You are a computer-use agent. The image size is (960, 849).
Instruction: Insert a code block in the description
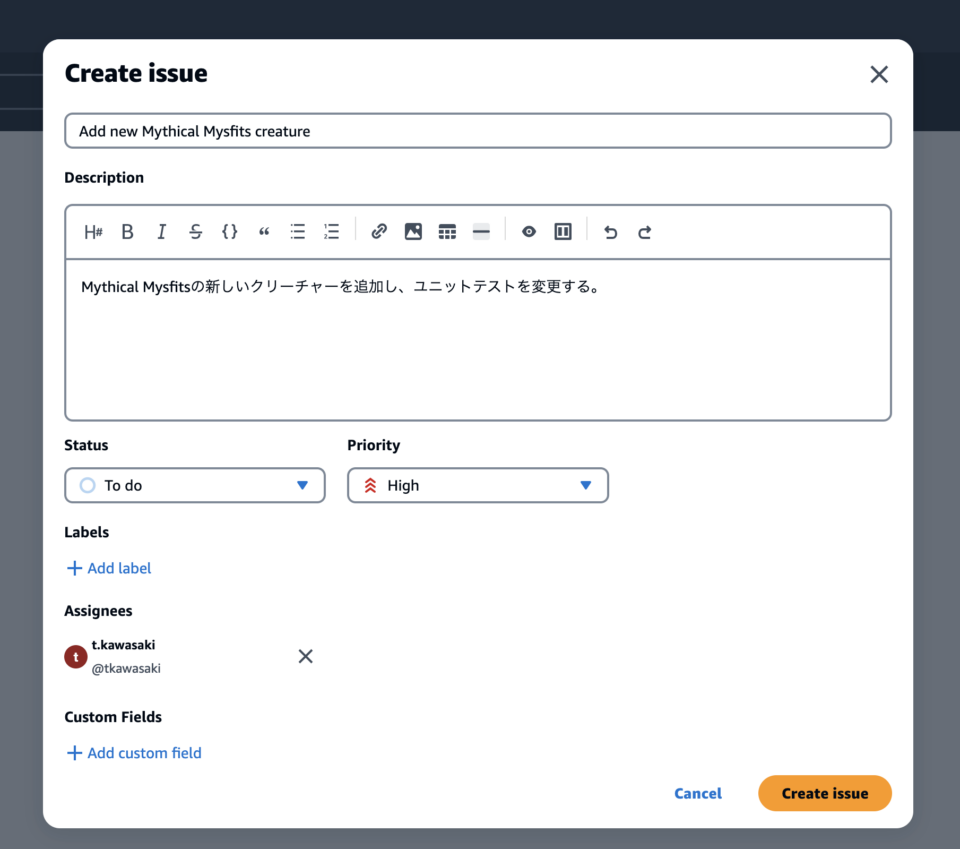click(x=229, y=231)
